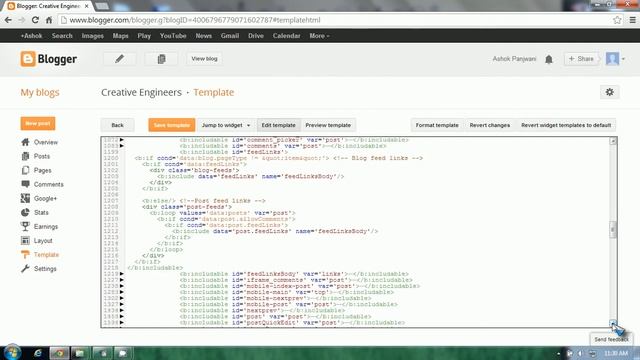Click the browser address bar URL
This screenshot has height=360, width=640.
click(x=195, y=20)
